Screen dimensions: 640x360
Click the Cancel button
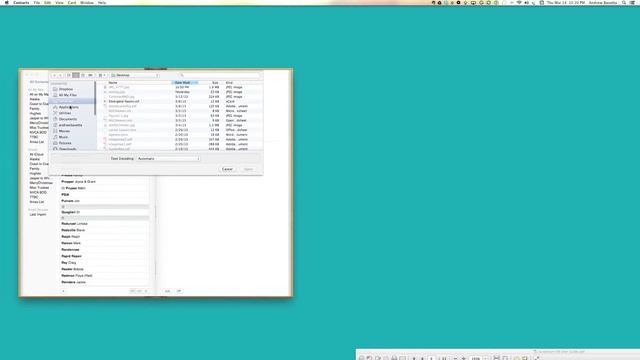[227, 169]
